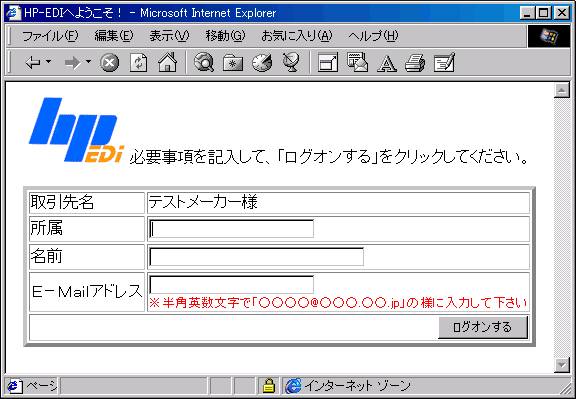576x399 pixels.
Task: Click the 所属 label cell
Action: click(x=87, y=229)
